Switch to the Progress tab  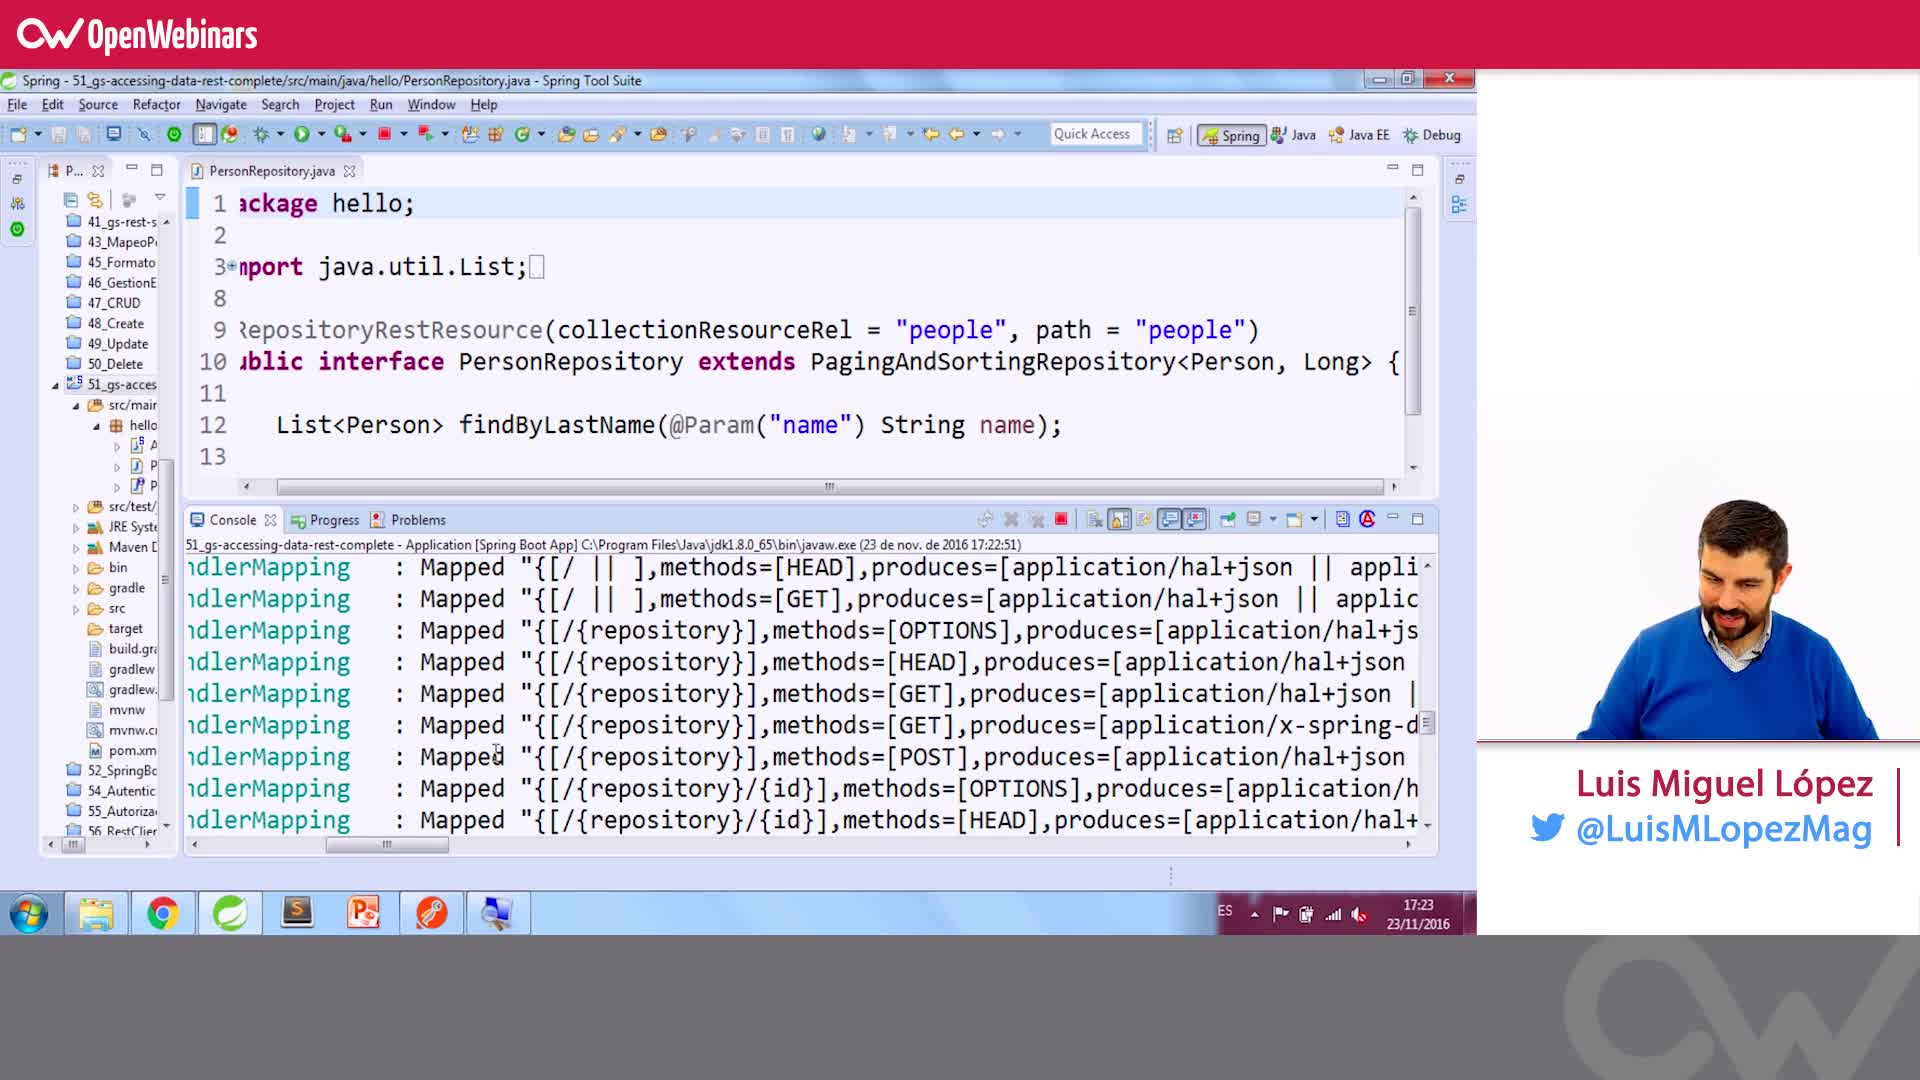(333, 520)
